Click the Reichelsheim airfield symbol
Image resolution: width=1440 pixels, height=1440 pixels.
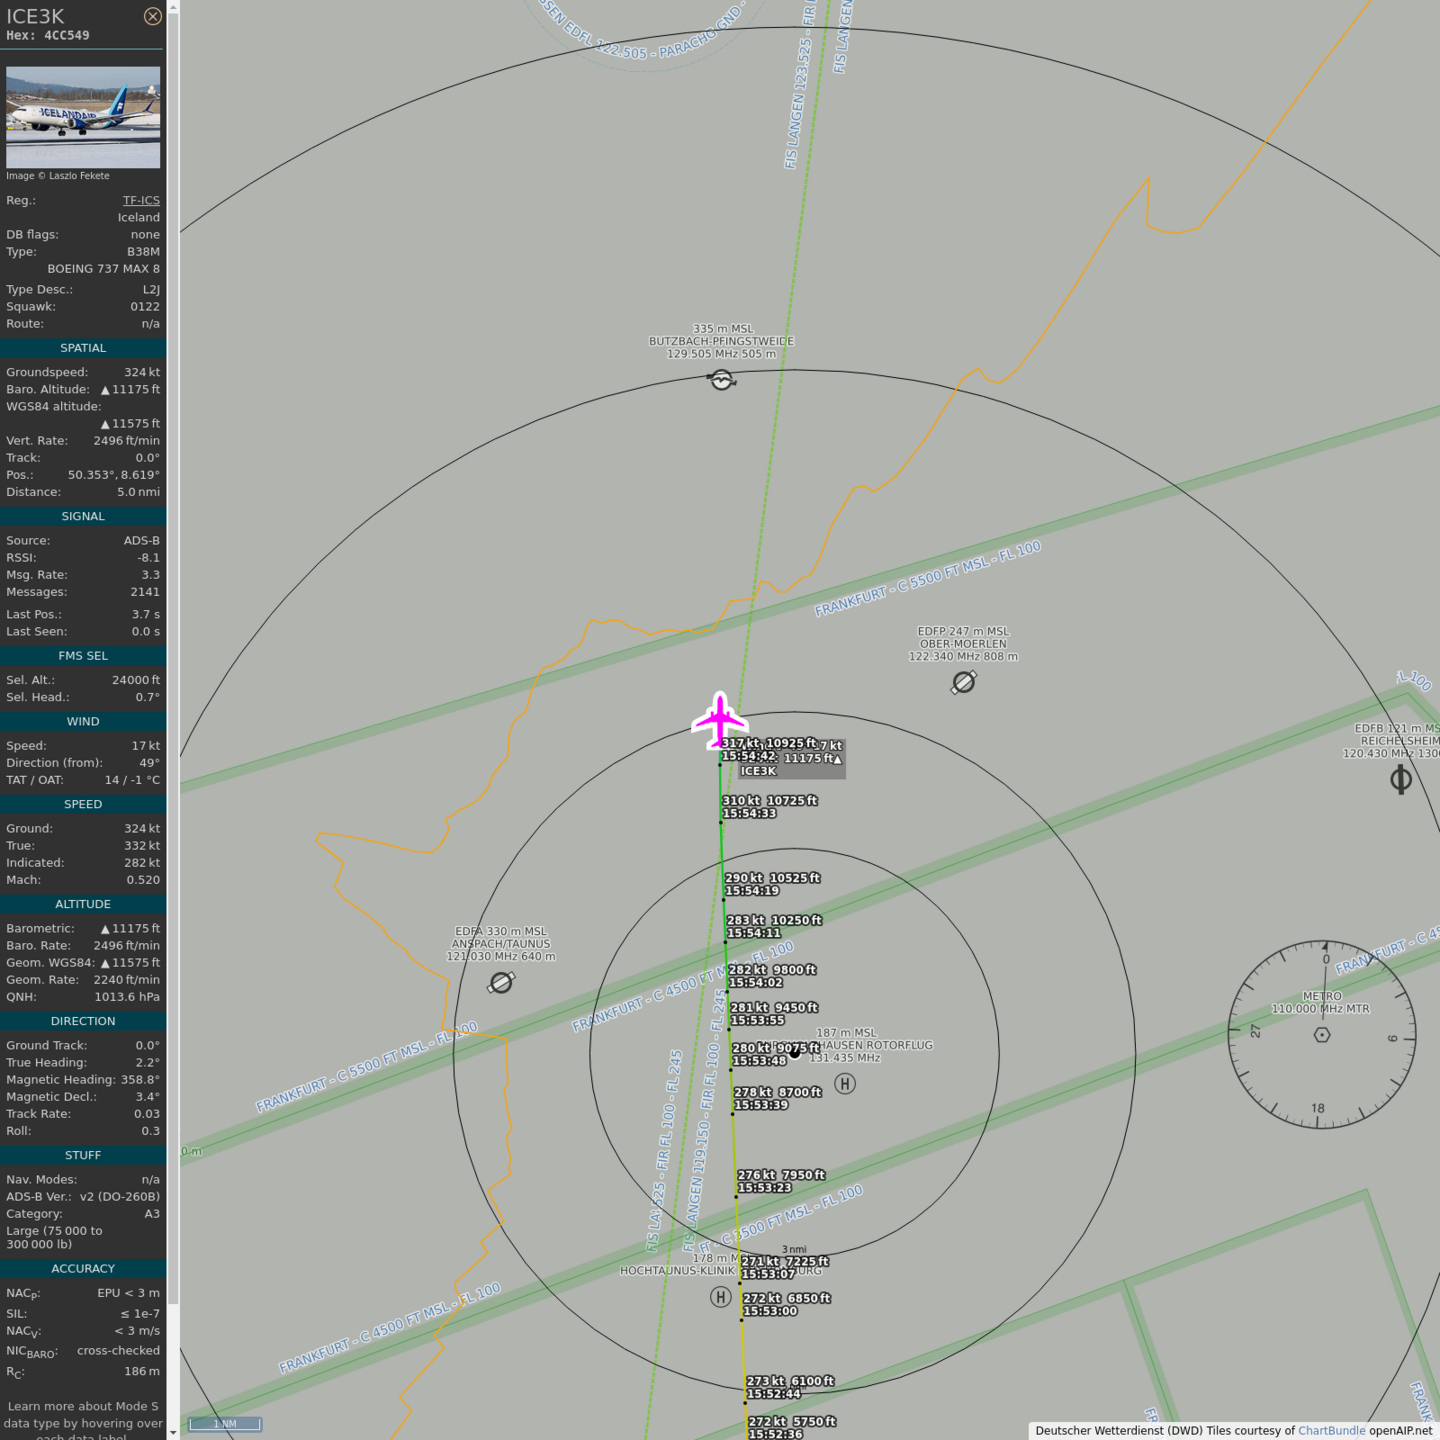pyautogui.click(x=1401, y=780)
